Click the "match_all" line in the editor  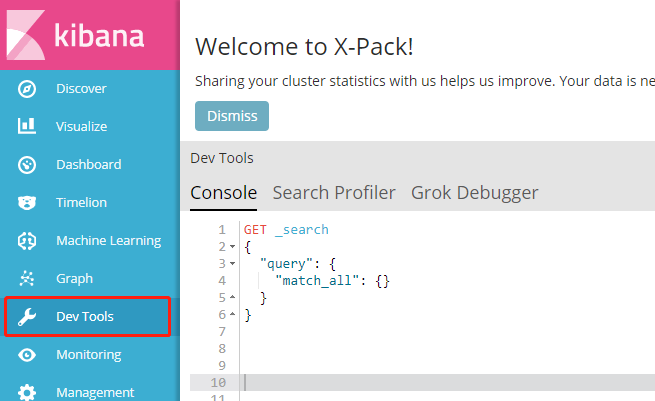[x=332, y=281]
